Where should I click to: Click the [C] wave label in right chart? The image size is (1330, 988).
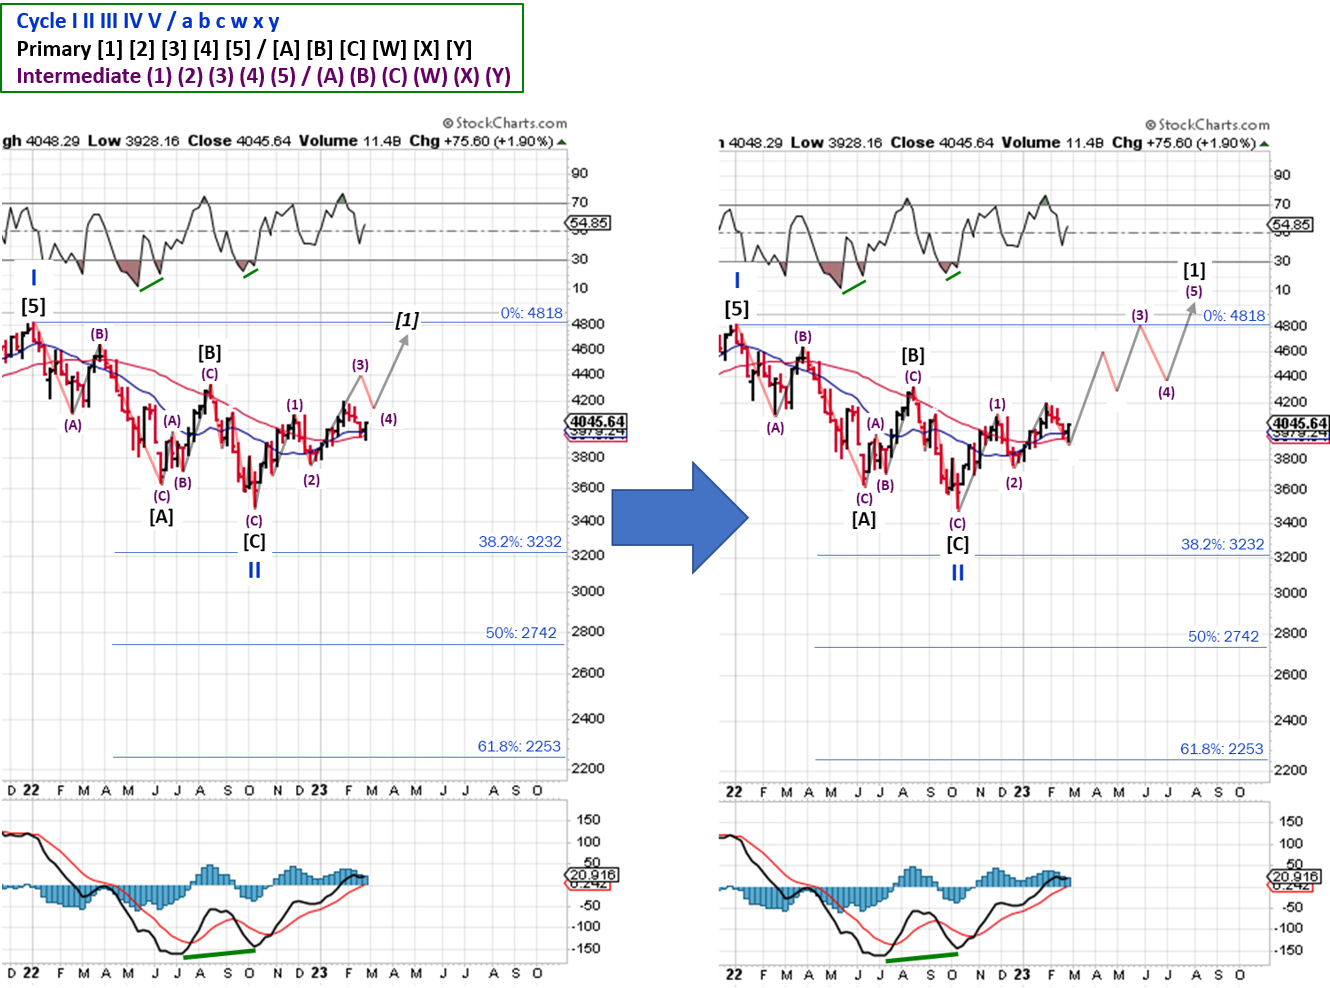point(957,545)
